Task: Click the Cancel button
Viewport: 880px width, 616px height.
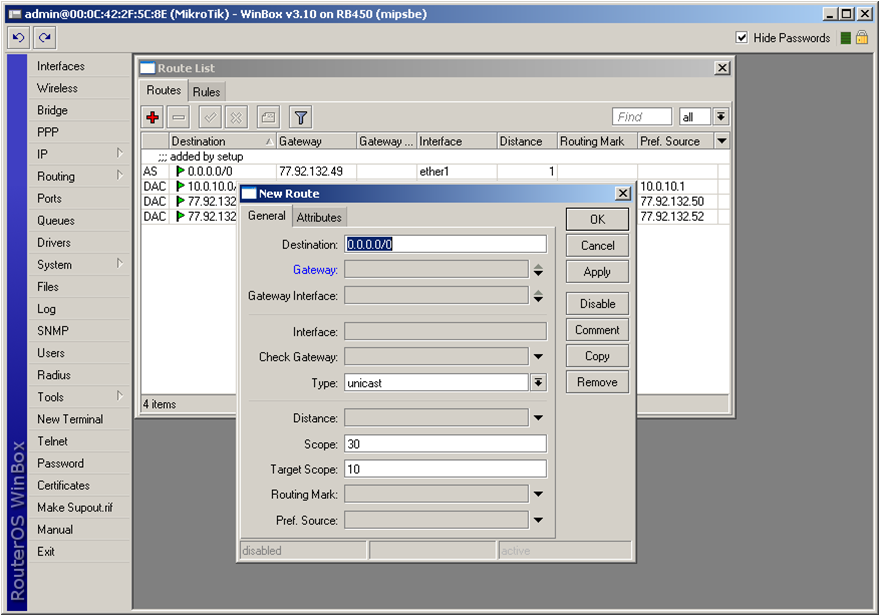Action: click(x=597, y=246)
